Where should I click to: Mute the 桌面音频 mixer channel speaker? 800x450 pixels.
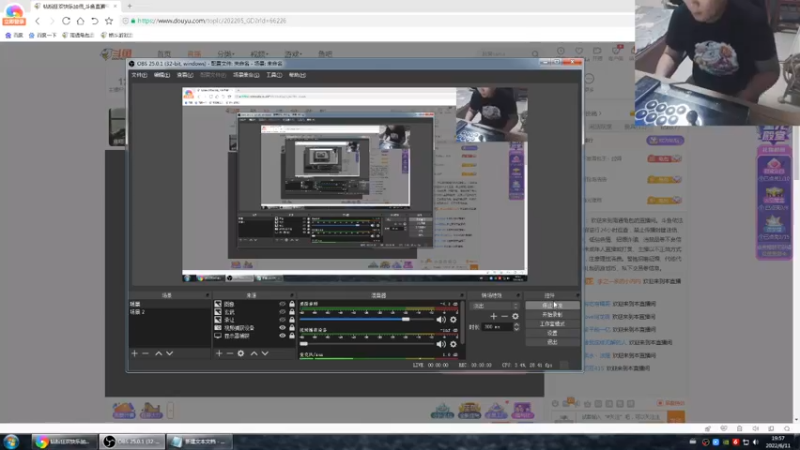click(441, 320)
